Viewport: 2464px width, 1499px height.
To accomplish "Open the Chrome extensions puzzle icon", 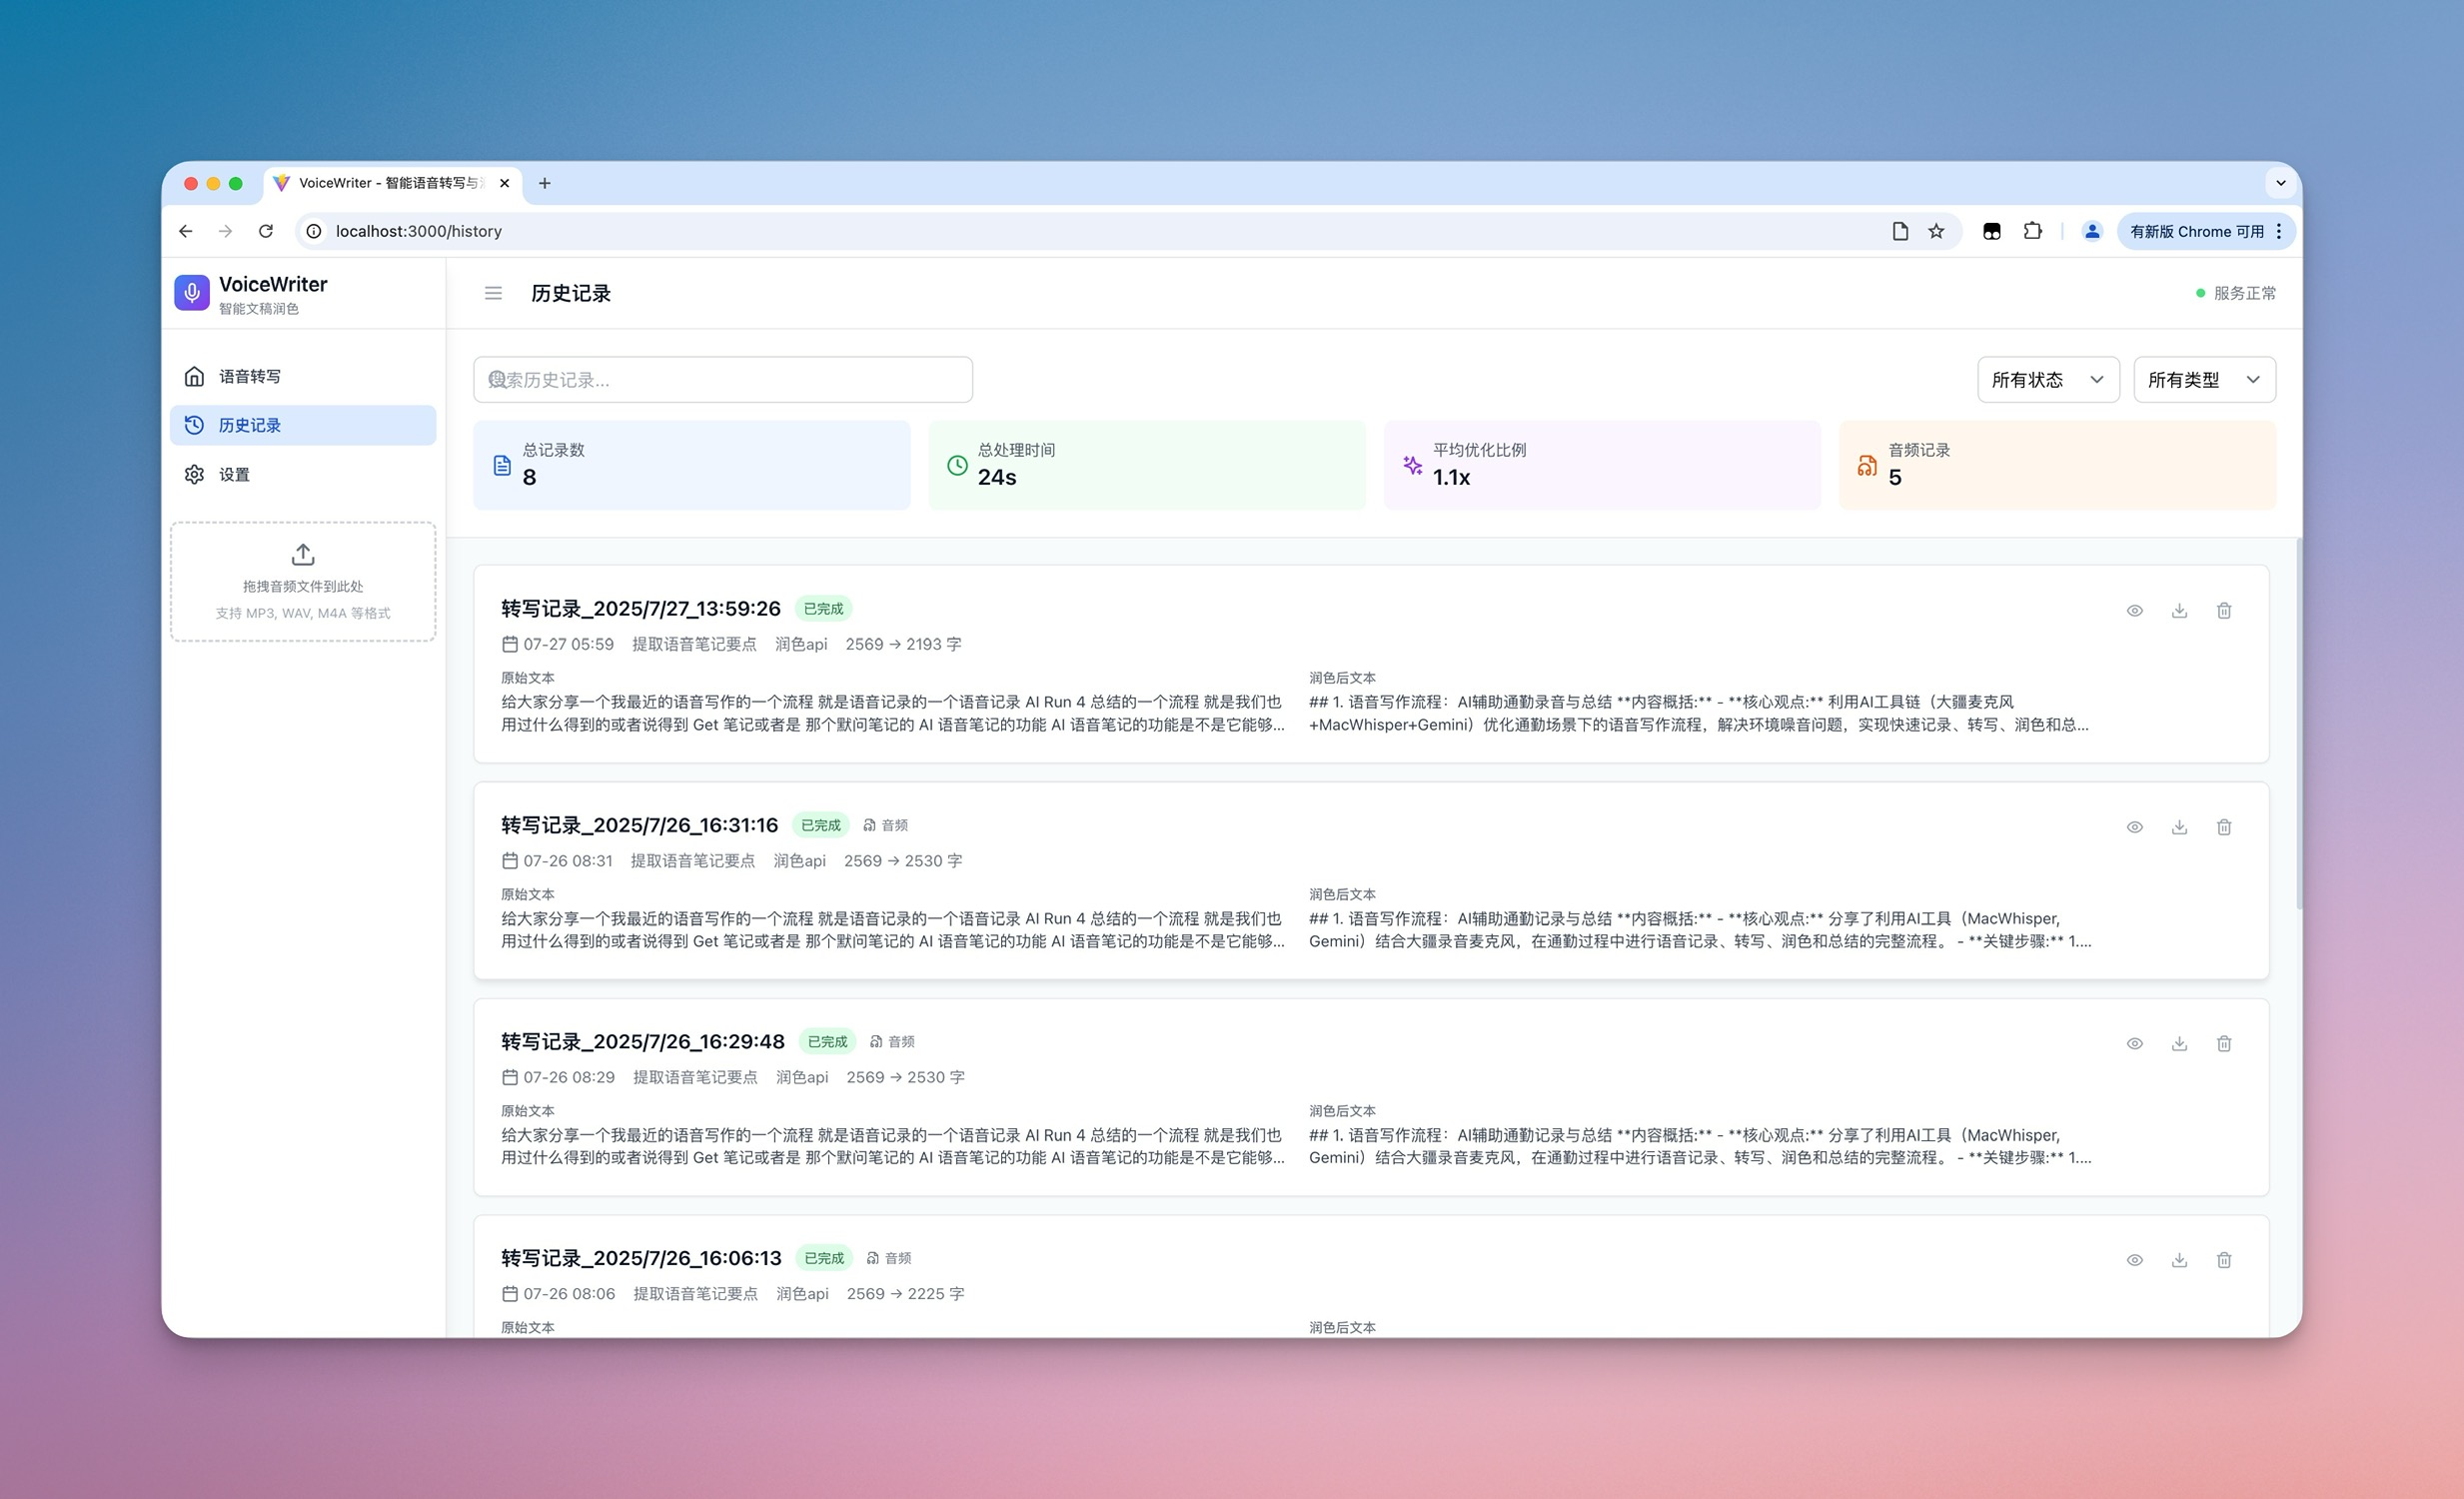I will click(x=2032, y=231).
